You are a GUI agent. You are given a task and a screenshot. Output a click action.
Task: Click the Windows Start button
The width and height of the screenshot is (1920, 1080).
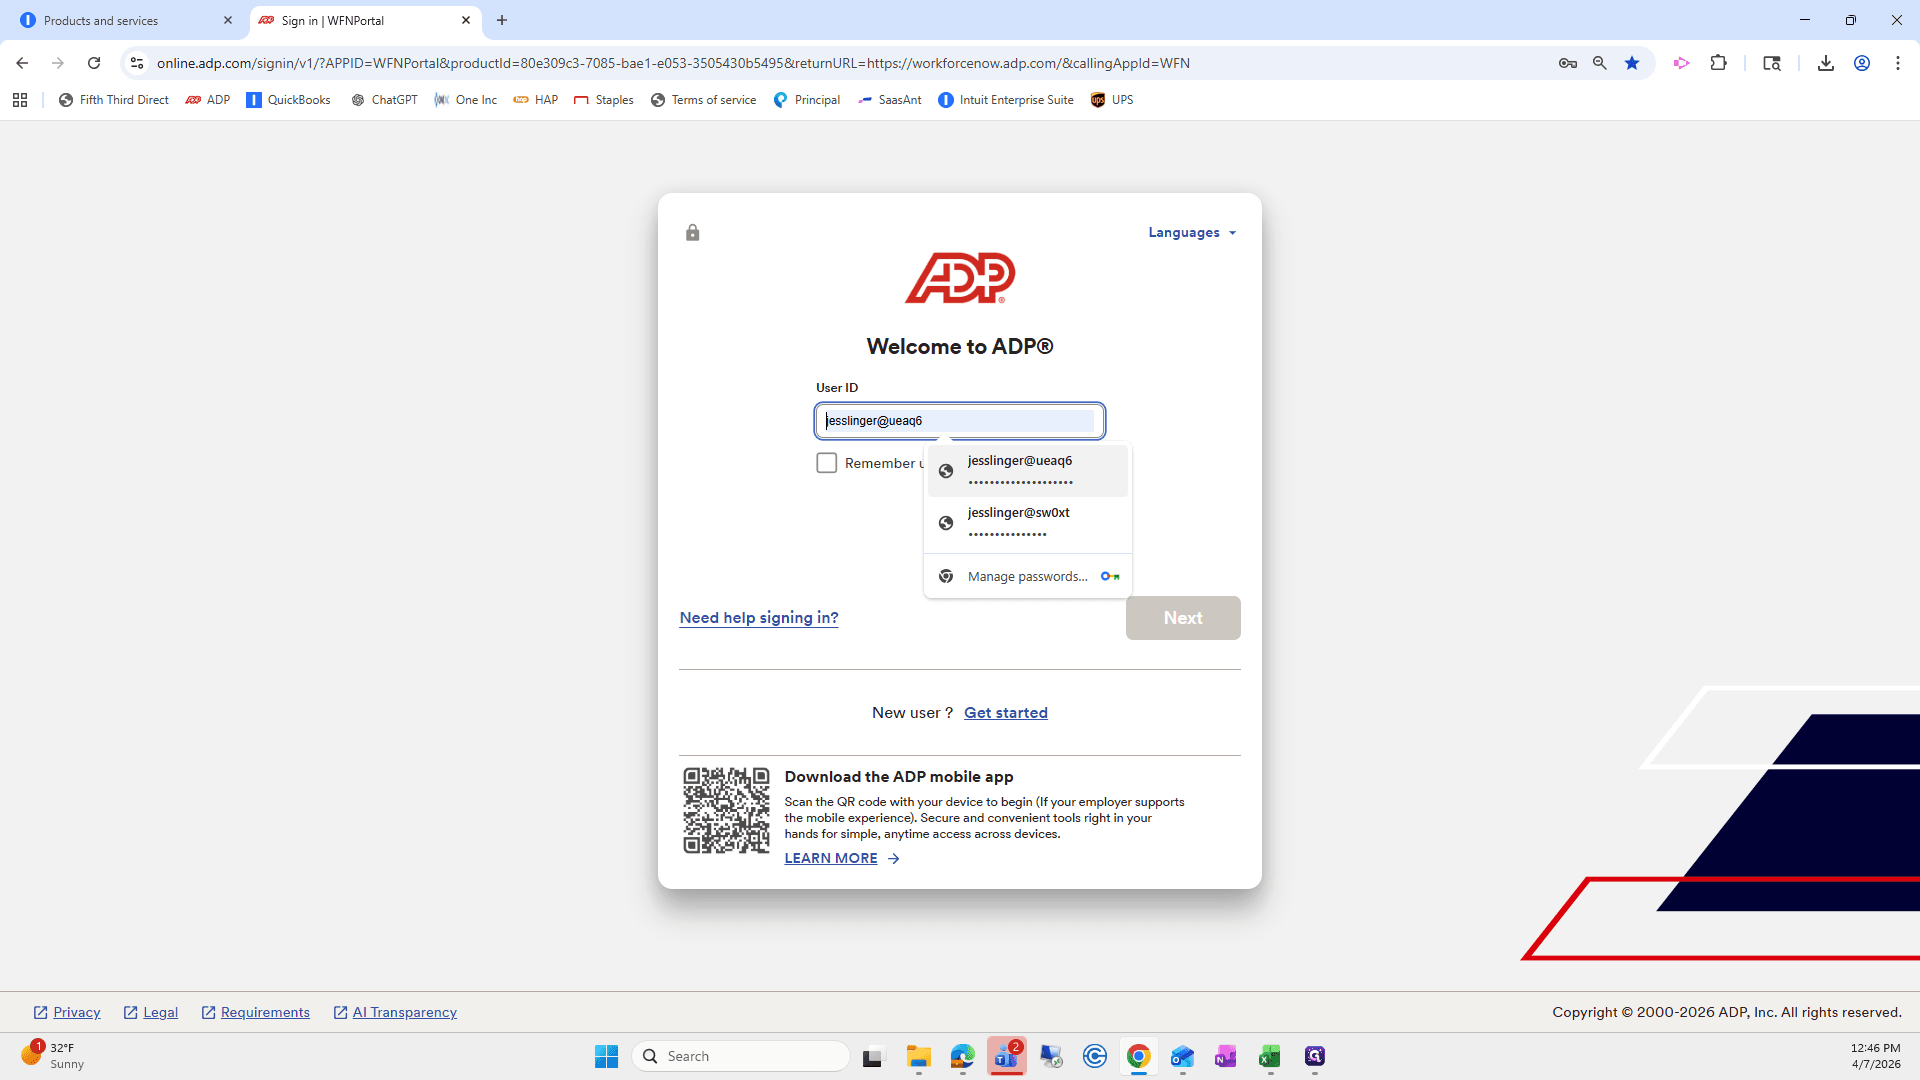[606, 1056]
